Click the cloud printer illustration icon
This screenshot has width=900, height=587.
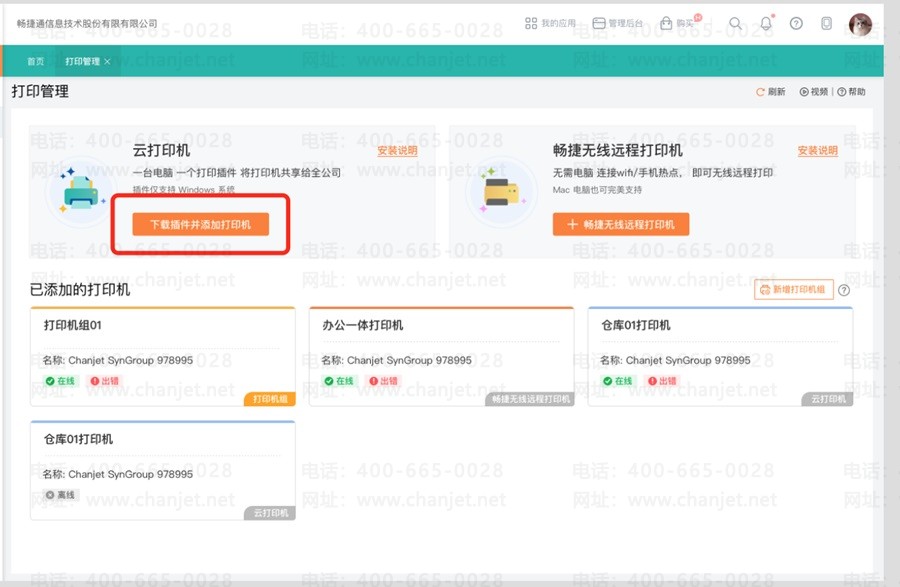point(81,192)
